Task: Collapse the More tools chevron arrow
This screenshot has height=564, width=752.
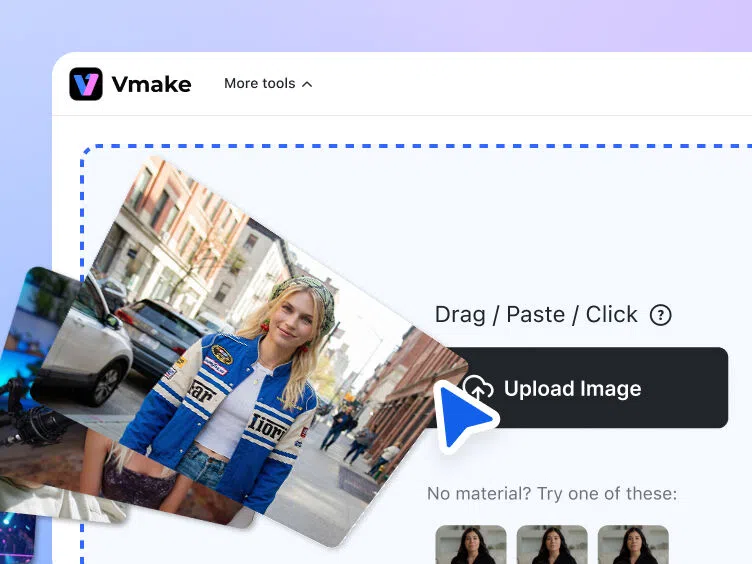Action: click(x=307, y=84)
